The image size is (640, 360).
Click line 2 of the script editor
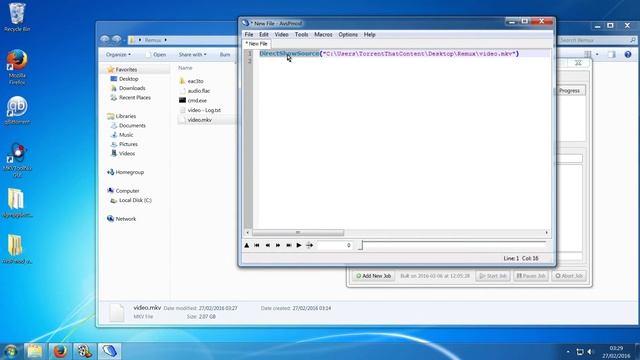[402, 61]
